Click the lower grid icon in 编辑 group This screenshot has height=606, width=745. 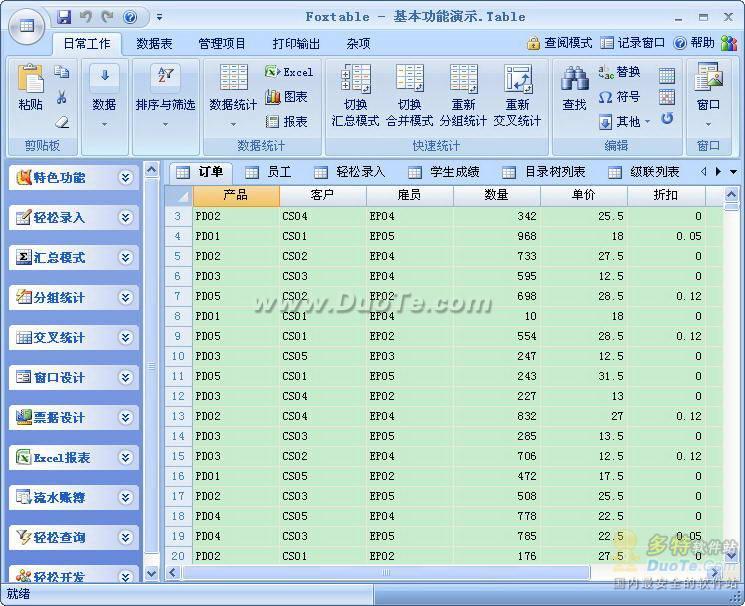(x=667, y=97)
